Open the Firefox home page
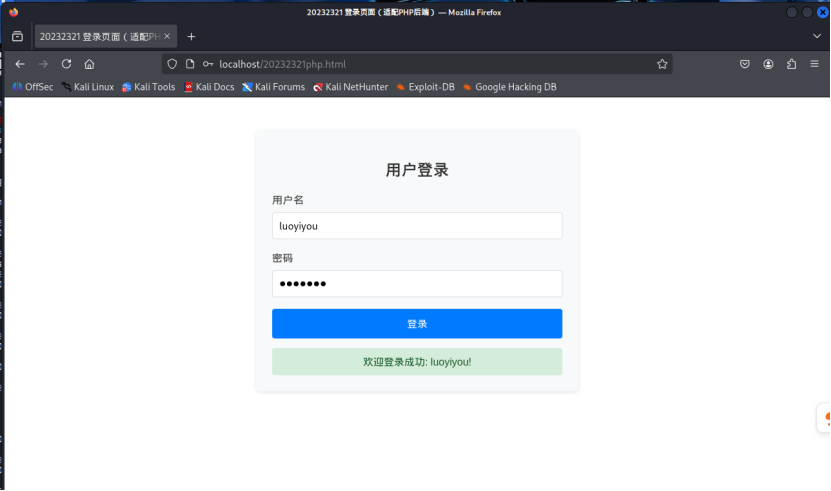 pos(89,64)
